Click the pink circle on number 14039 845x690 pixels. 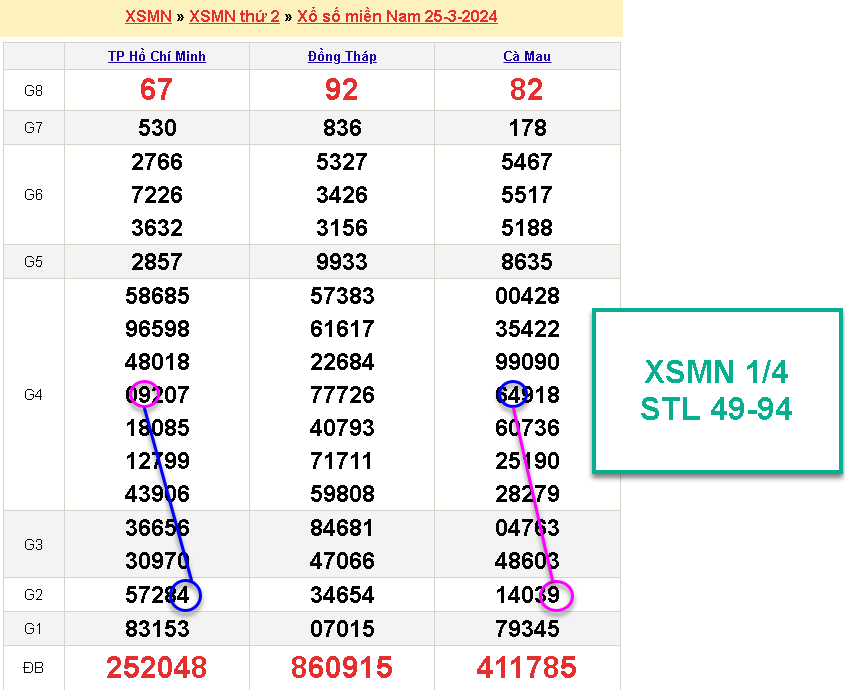coord(555,596)
